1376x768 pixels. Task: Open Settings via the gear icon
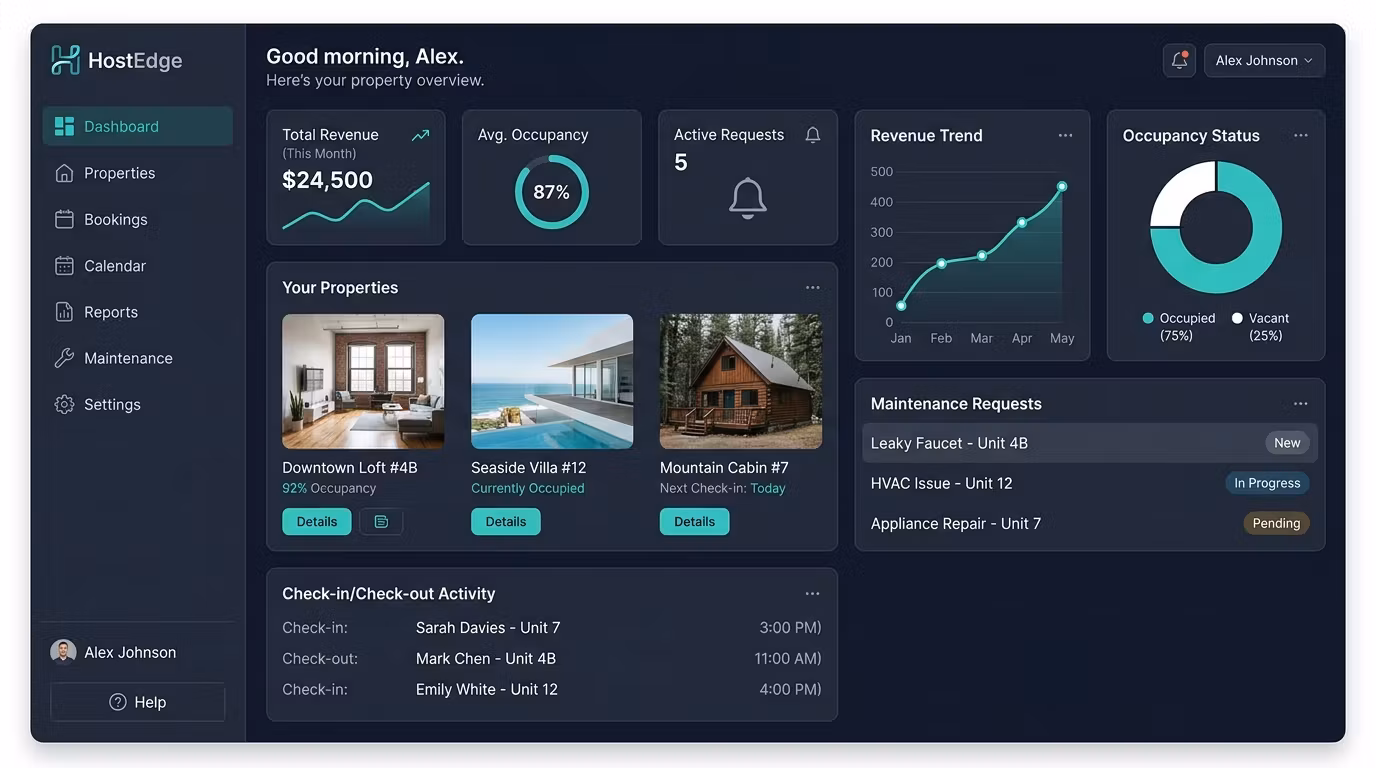[x=64, y=404]
